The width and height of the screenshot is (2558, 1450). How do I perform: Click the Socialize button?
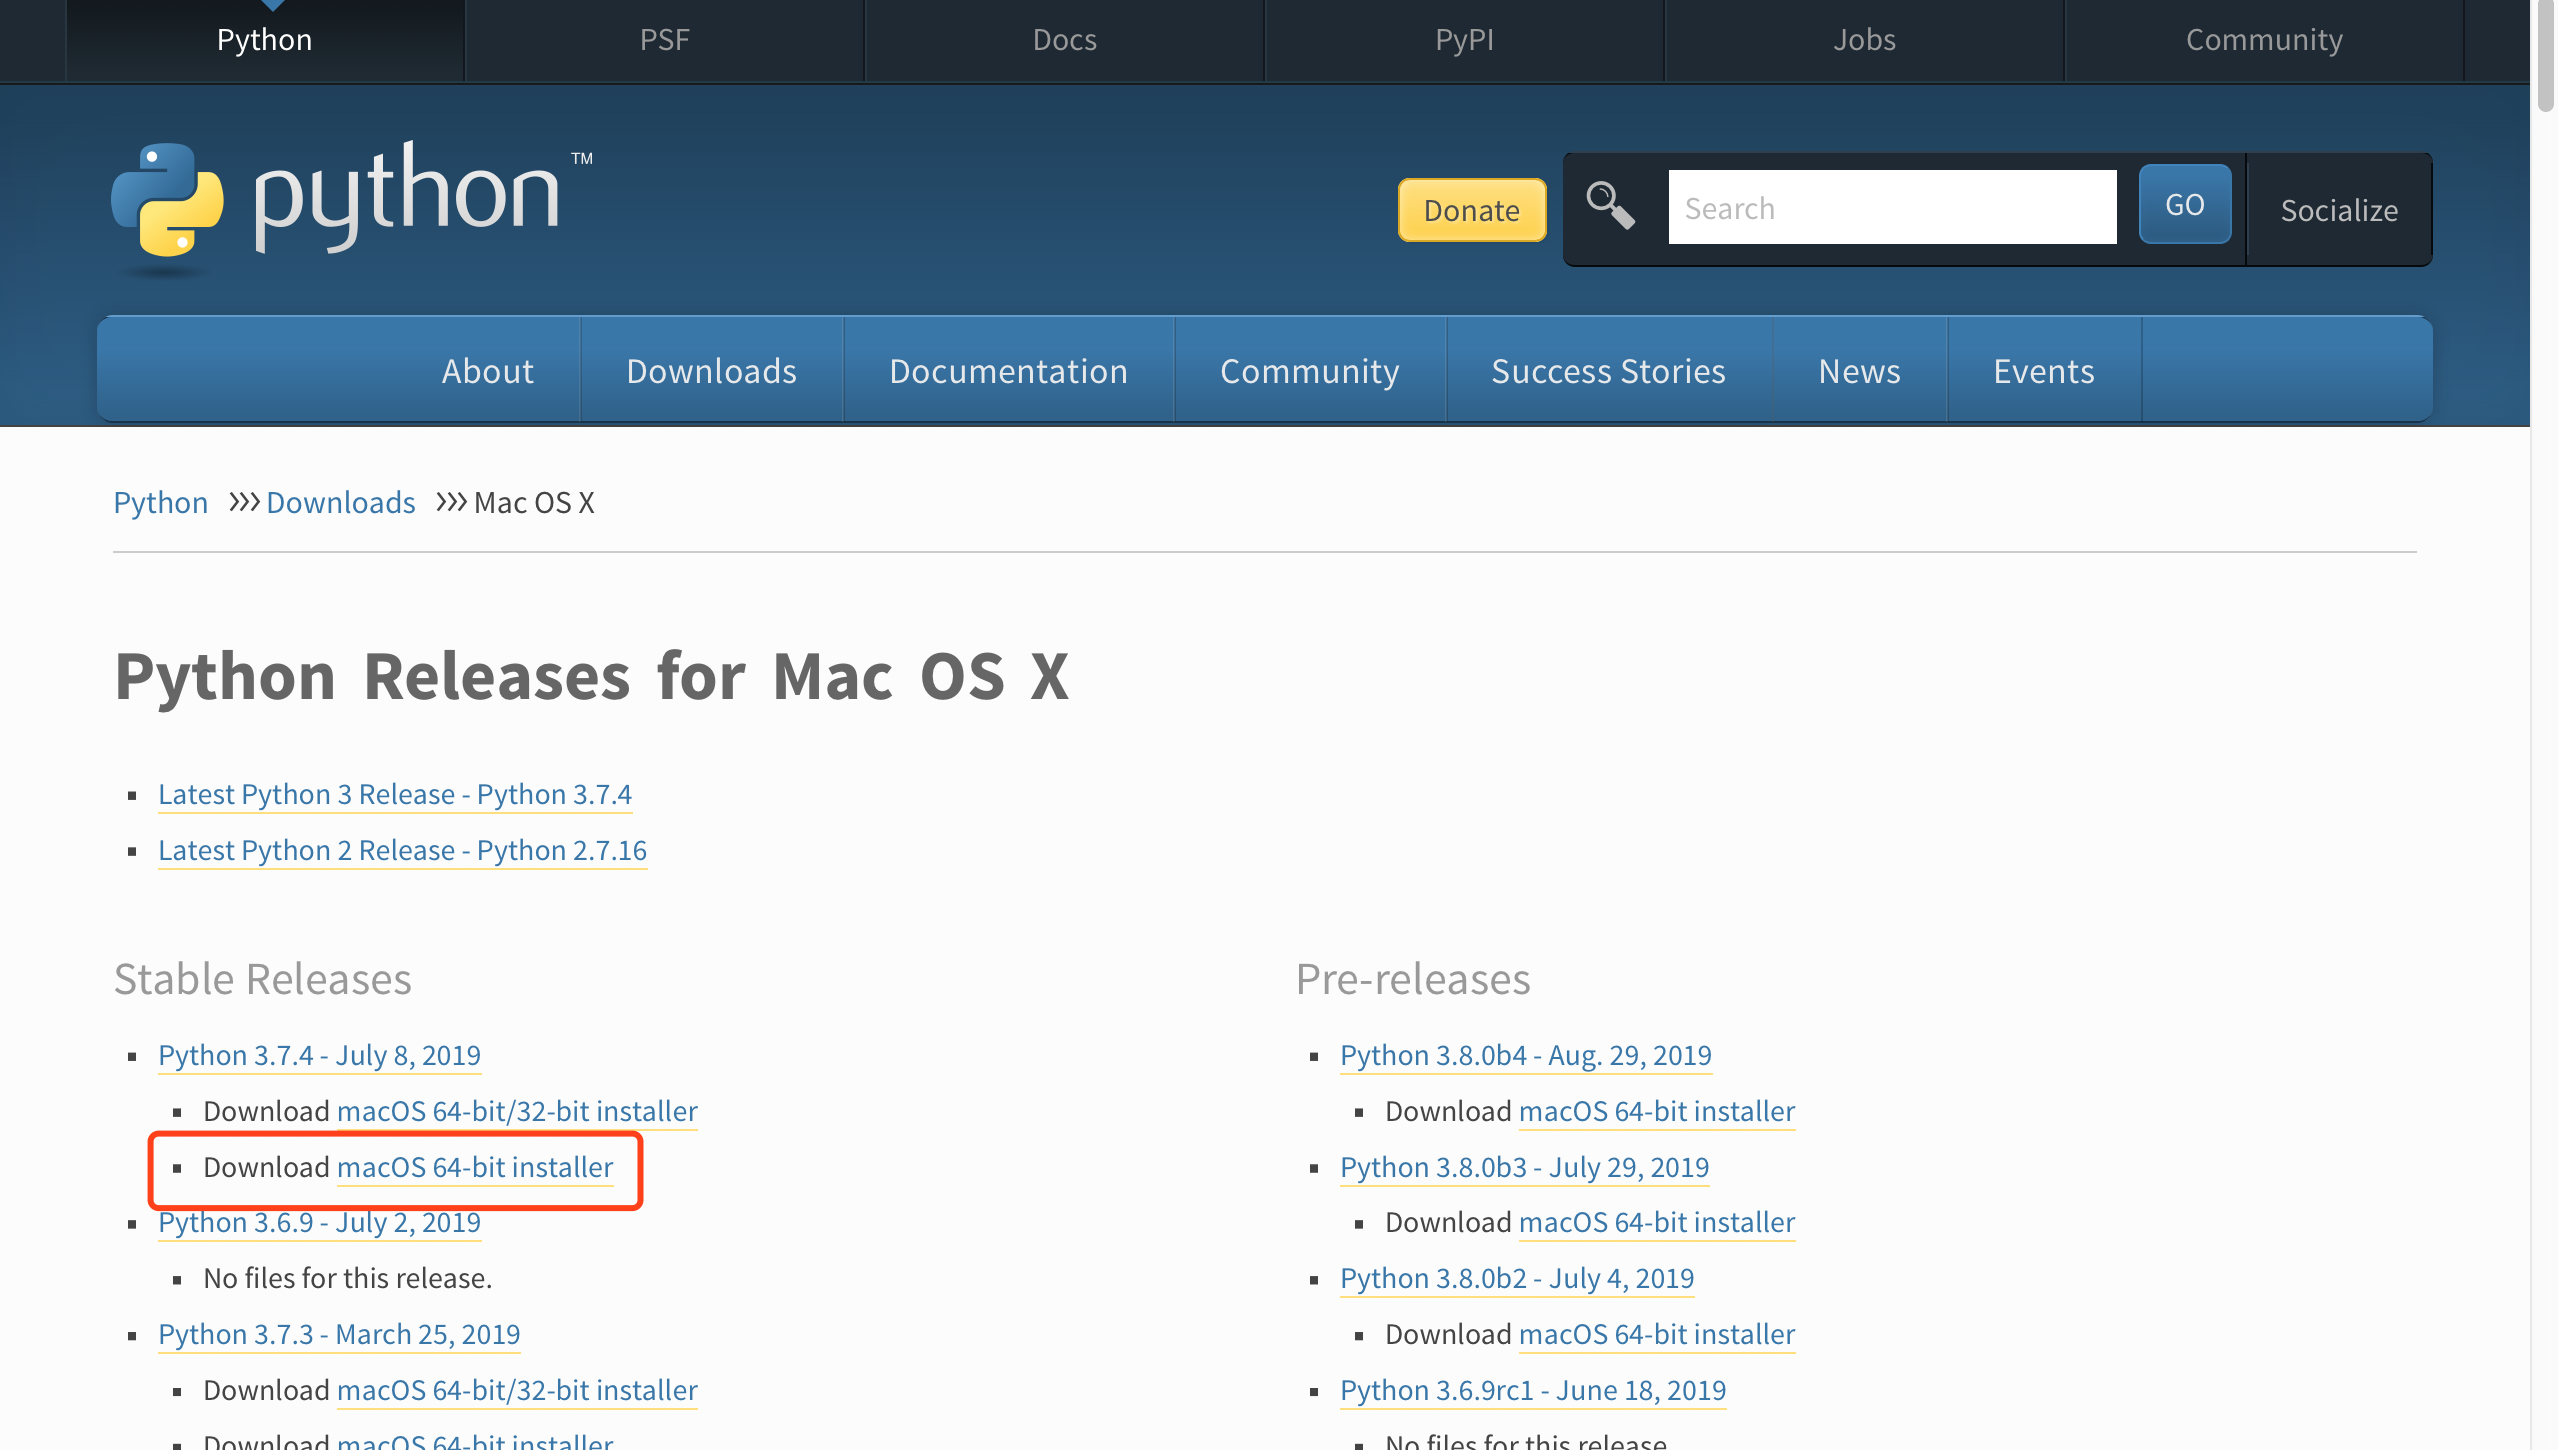pos(2338,209)
